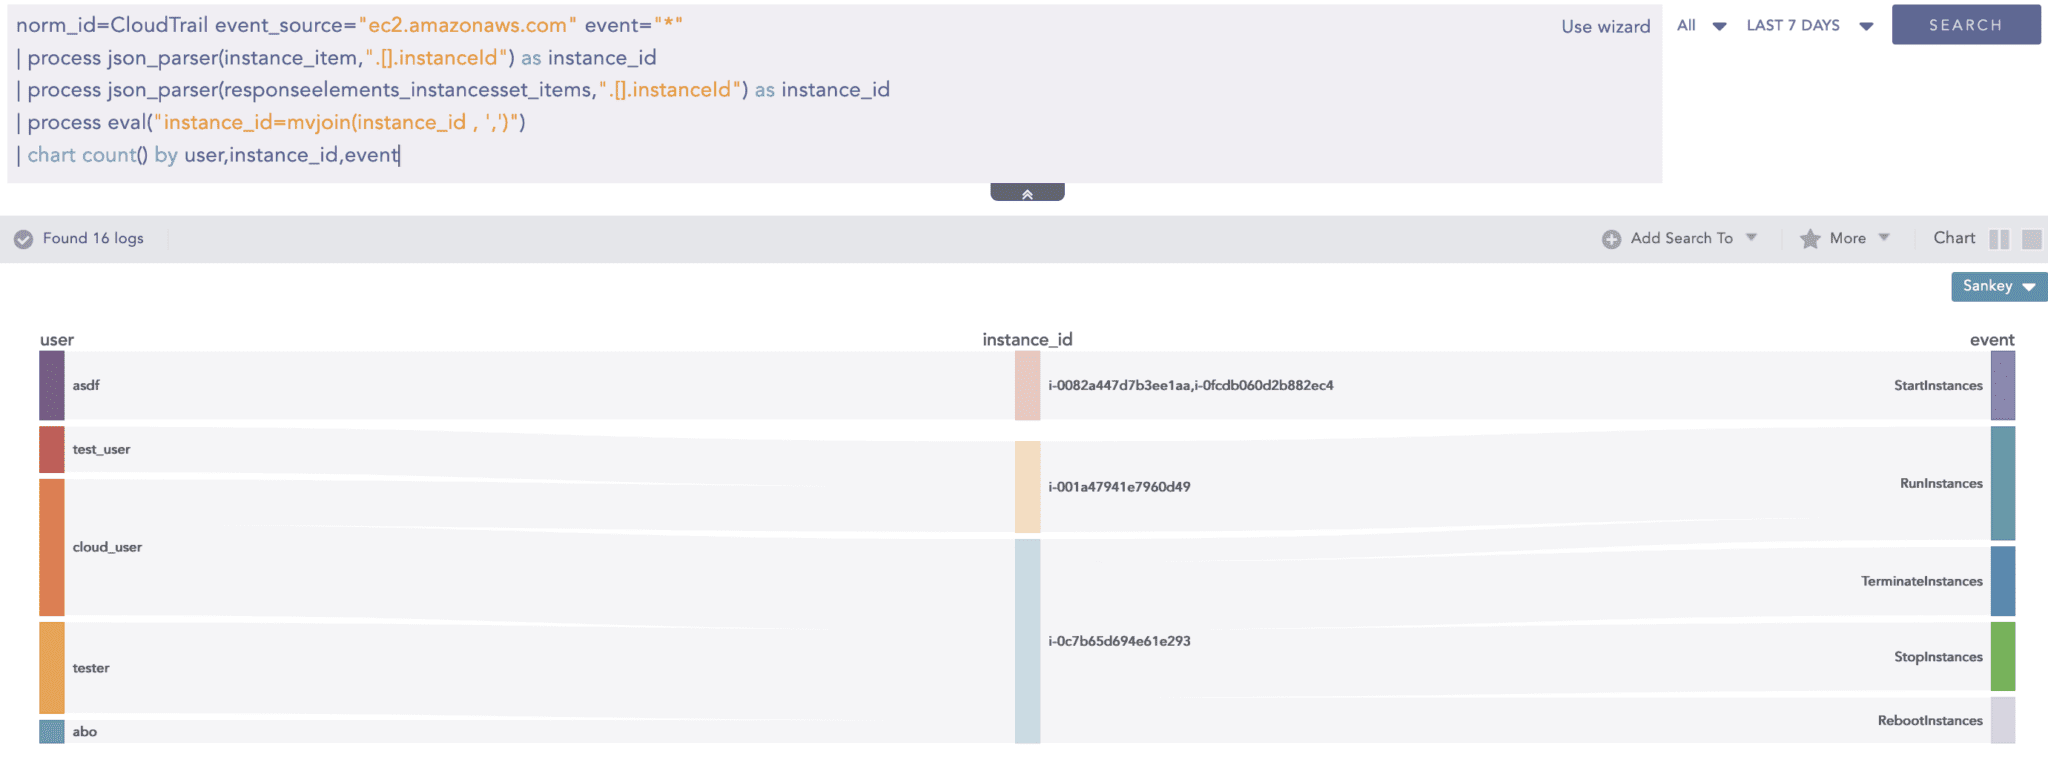Open the Sankey chart type dropdown
Image resolution: width=2048 pixels, height=771 pixels.
tap(1998, 286)
